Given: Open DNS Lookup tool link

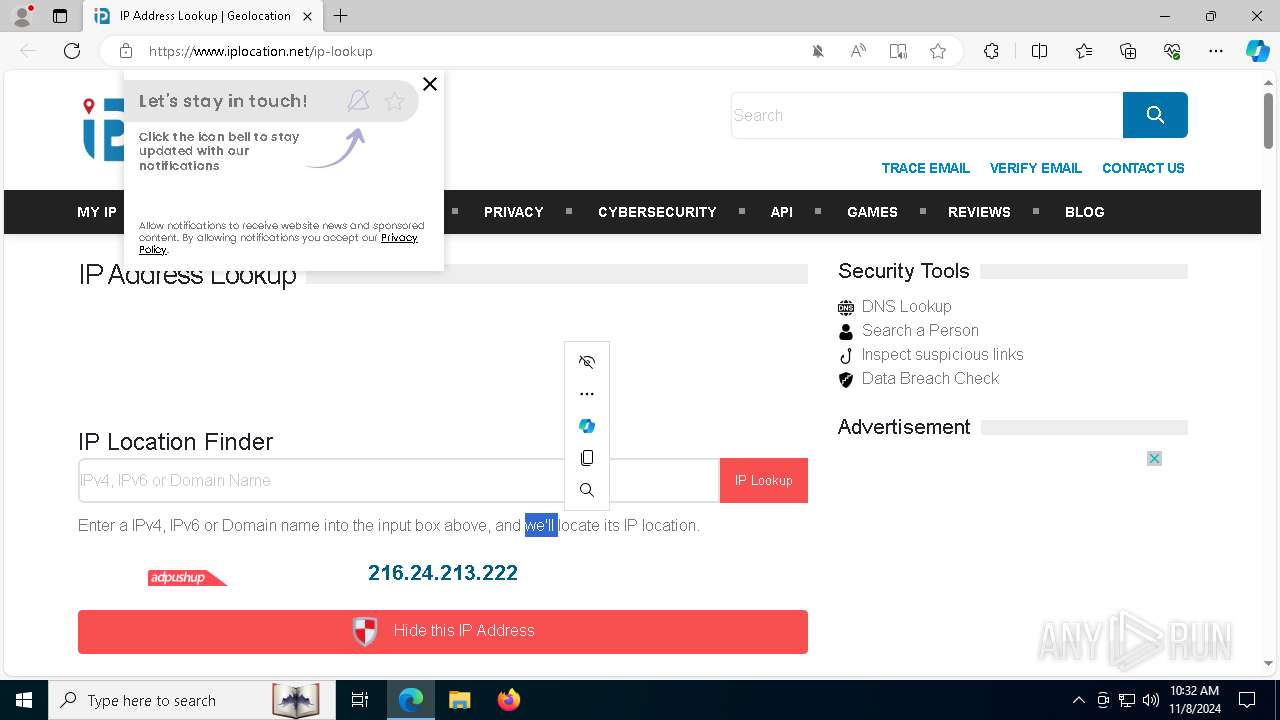Looking at the screenshot, I should 906,306.
